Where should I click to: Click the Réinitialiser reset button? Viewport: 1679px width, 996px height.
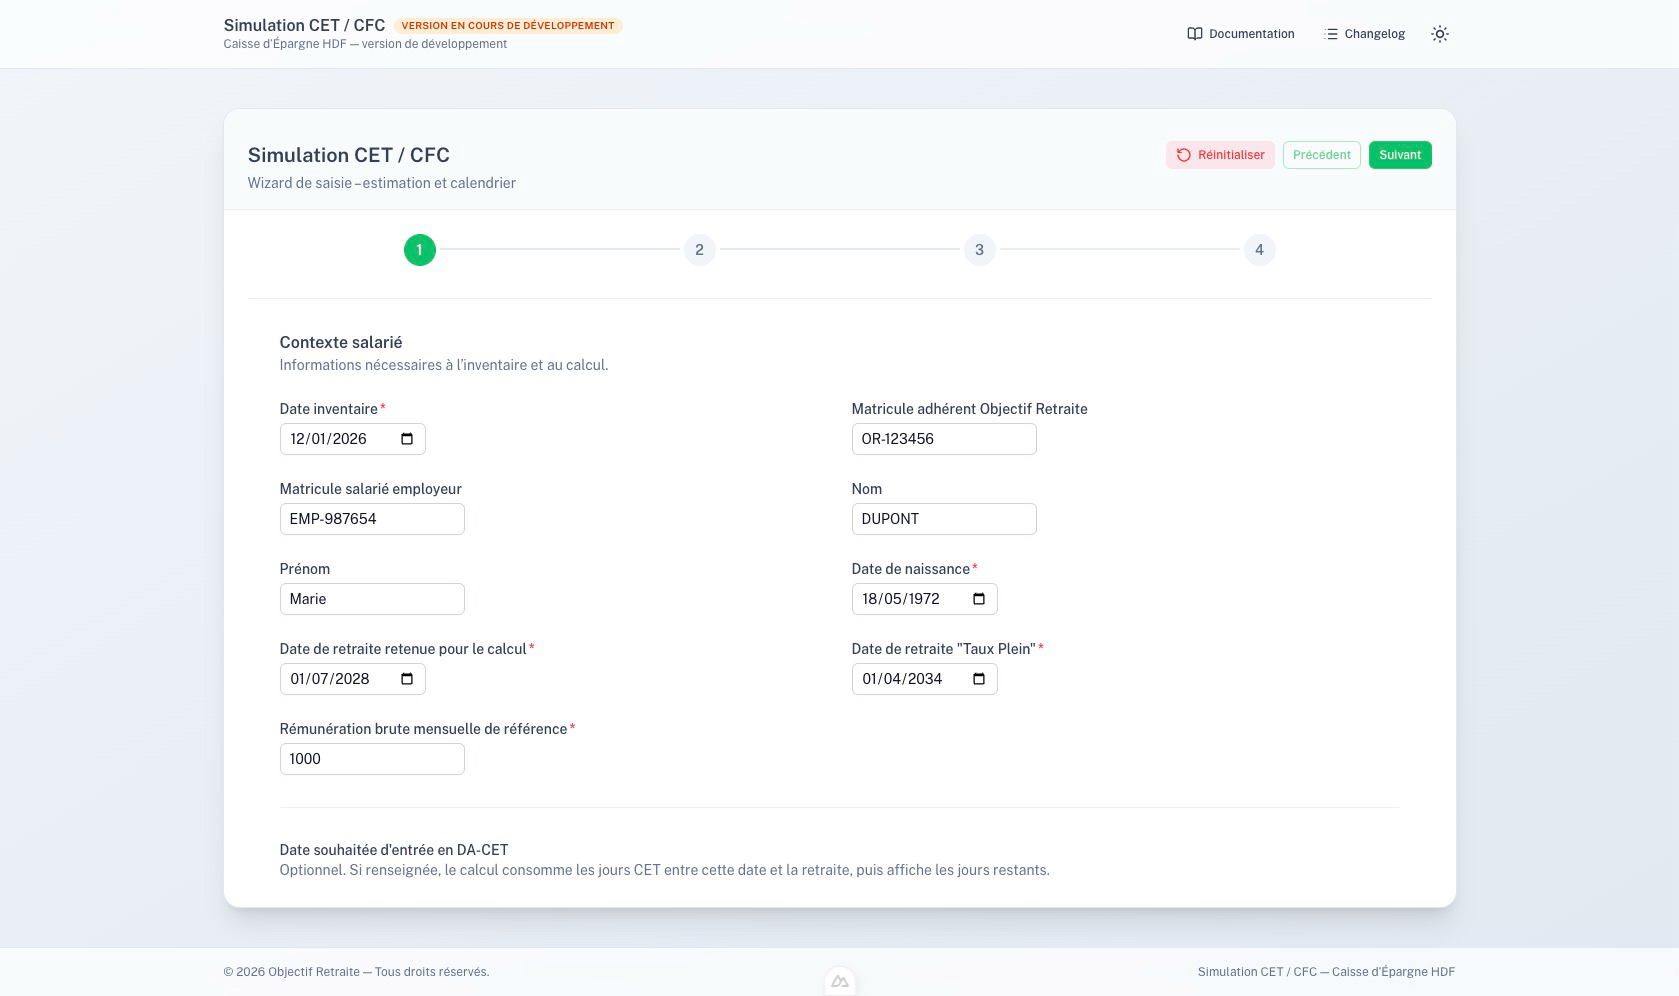pos(1220,155)
